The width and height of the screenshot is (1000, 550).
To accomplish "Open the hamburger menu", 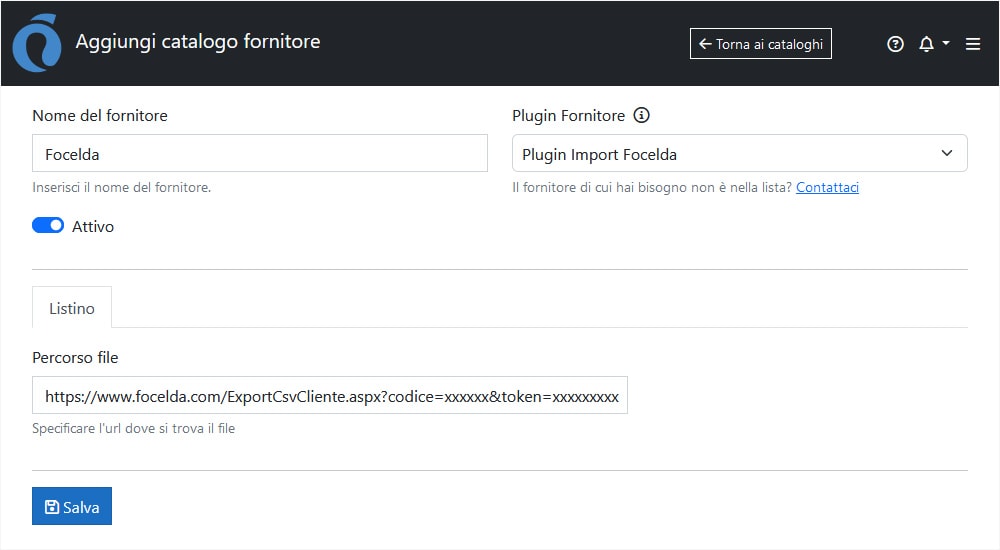I will pyautogui.click(x=973, y=44).
